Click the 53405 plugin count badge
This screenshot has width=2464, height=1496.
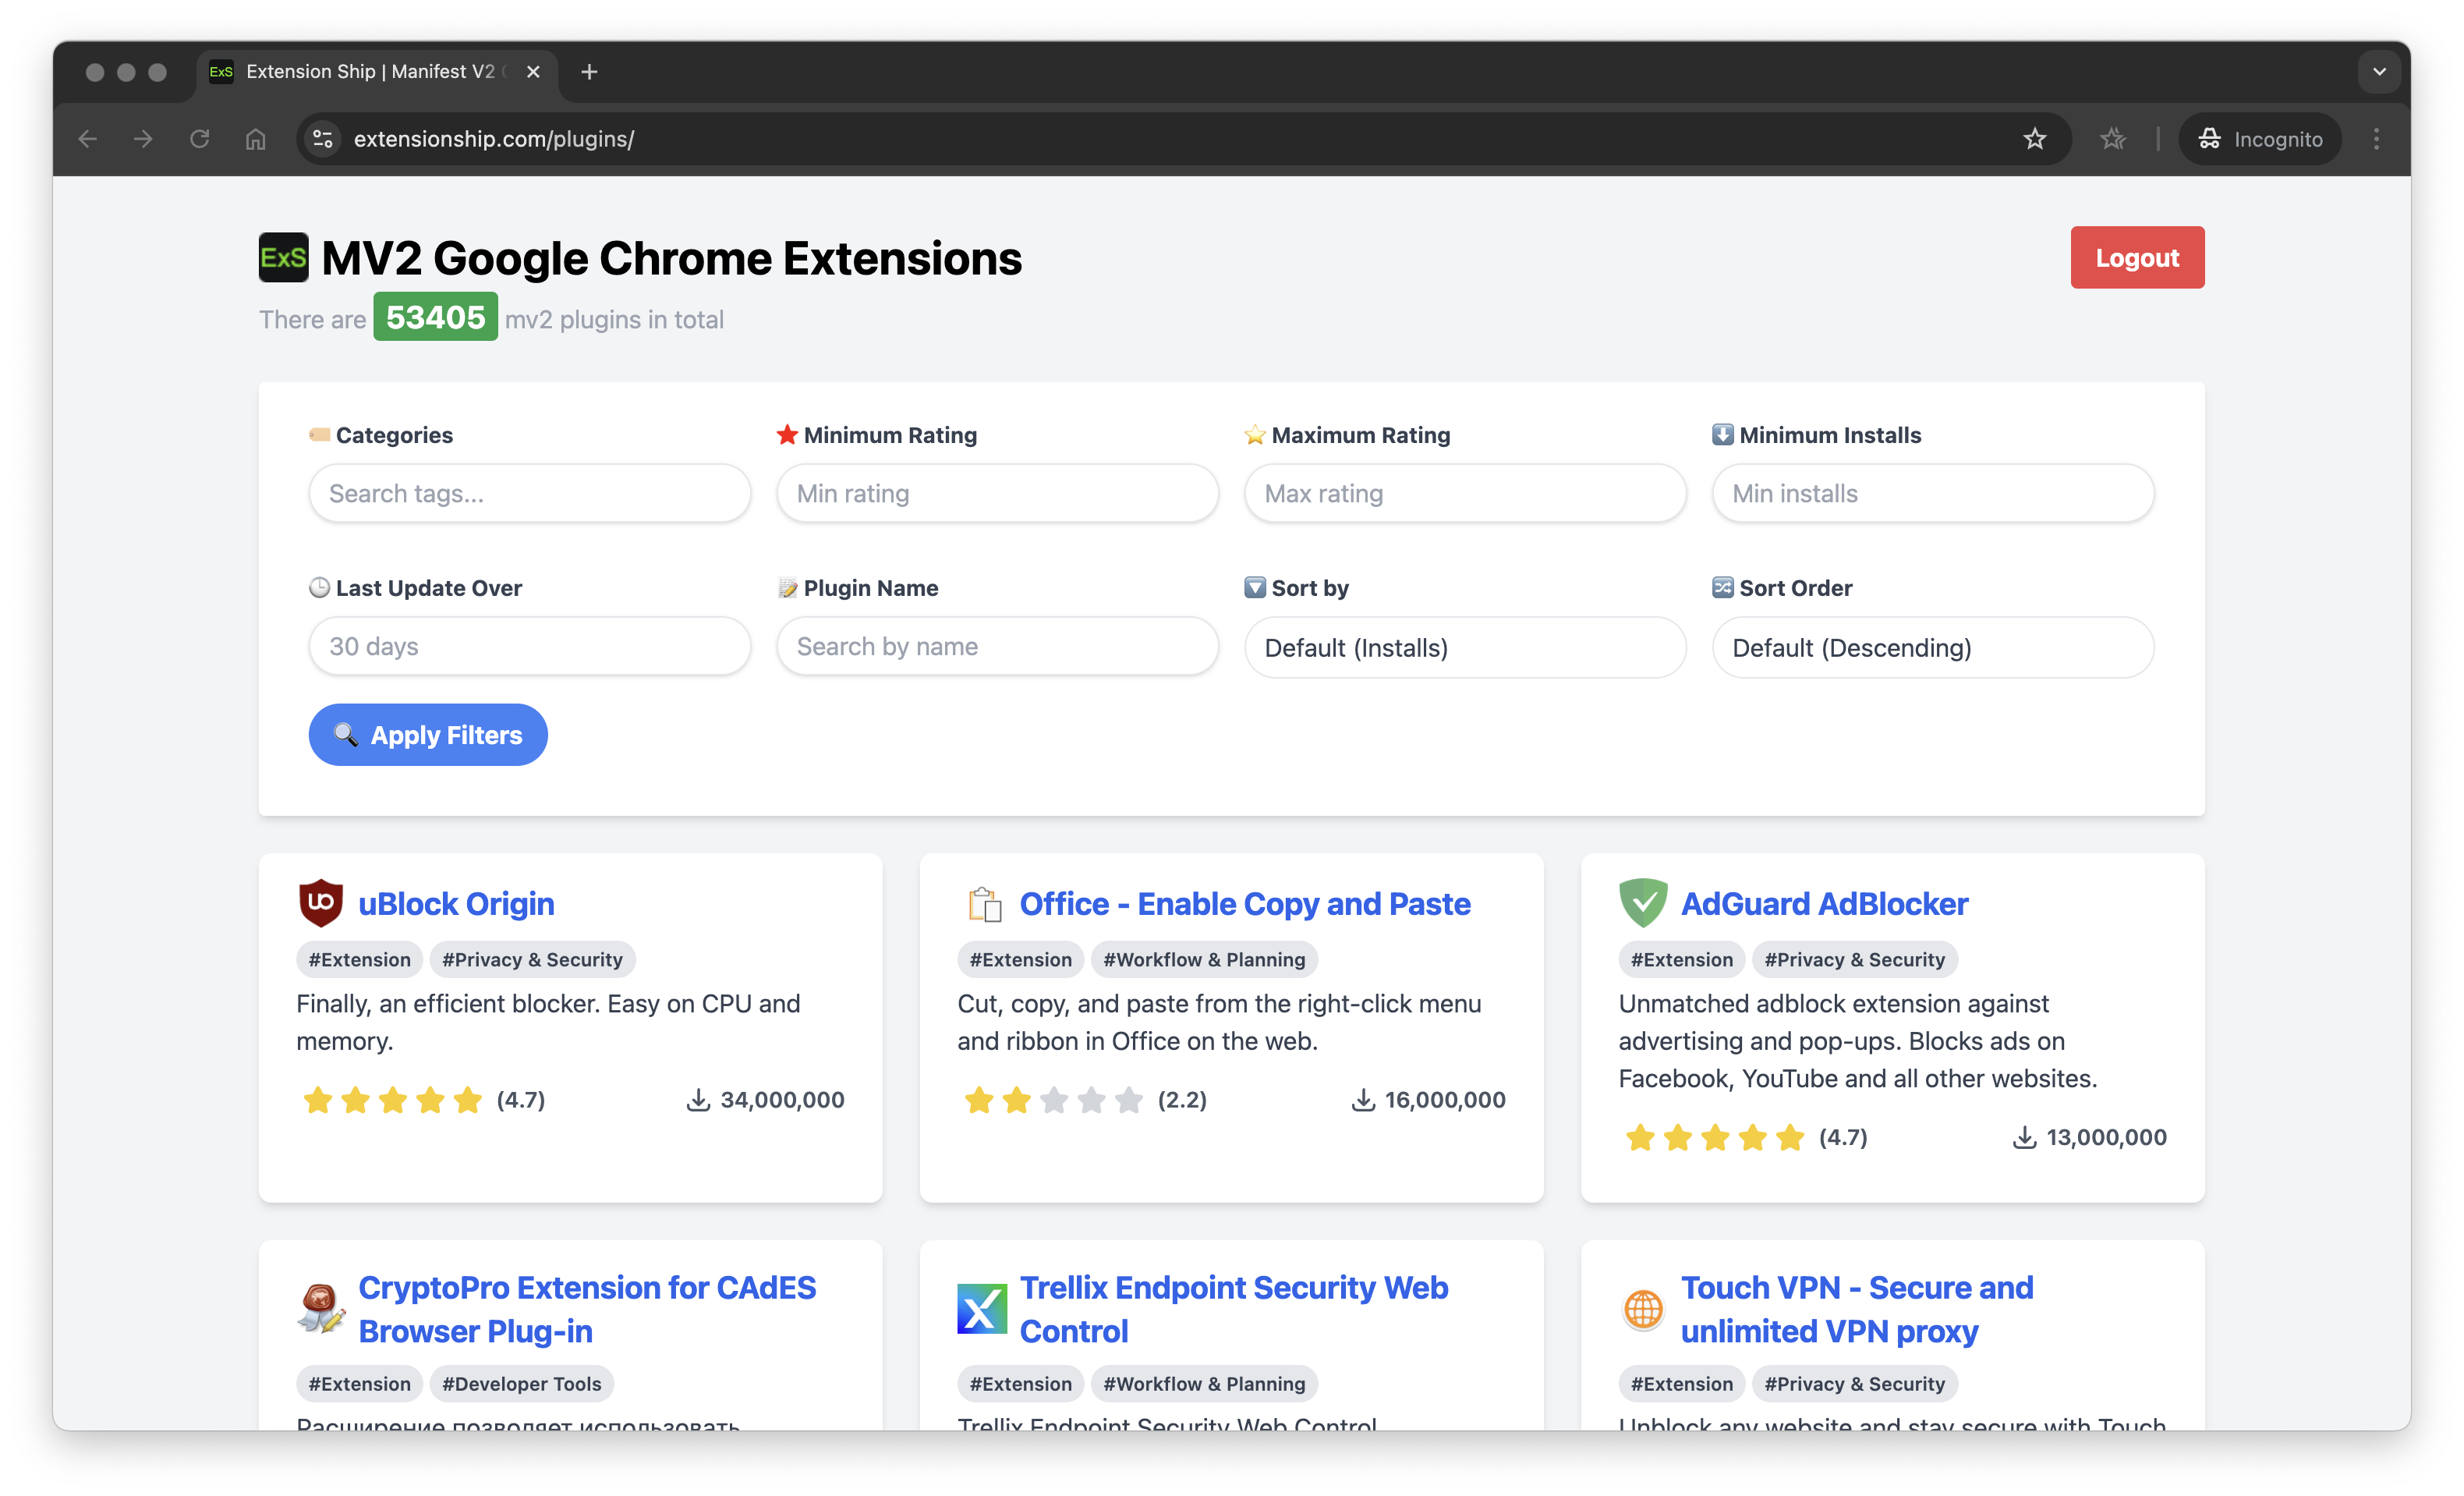(435, 317)
